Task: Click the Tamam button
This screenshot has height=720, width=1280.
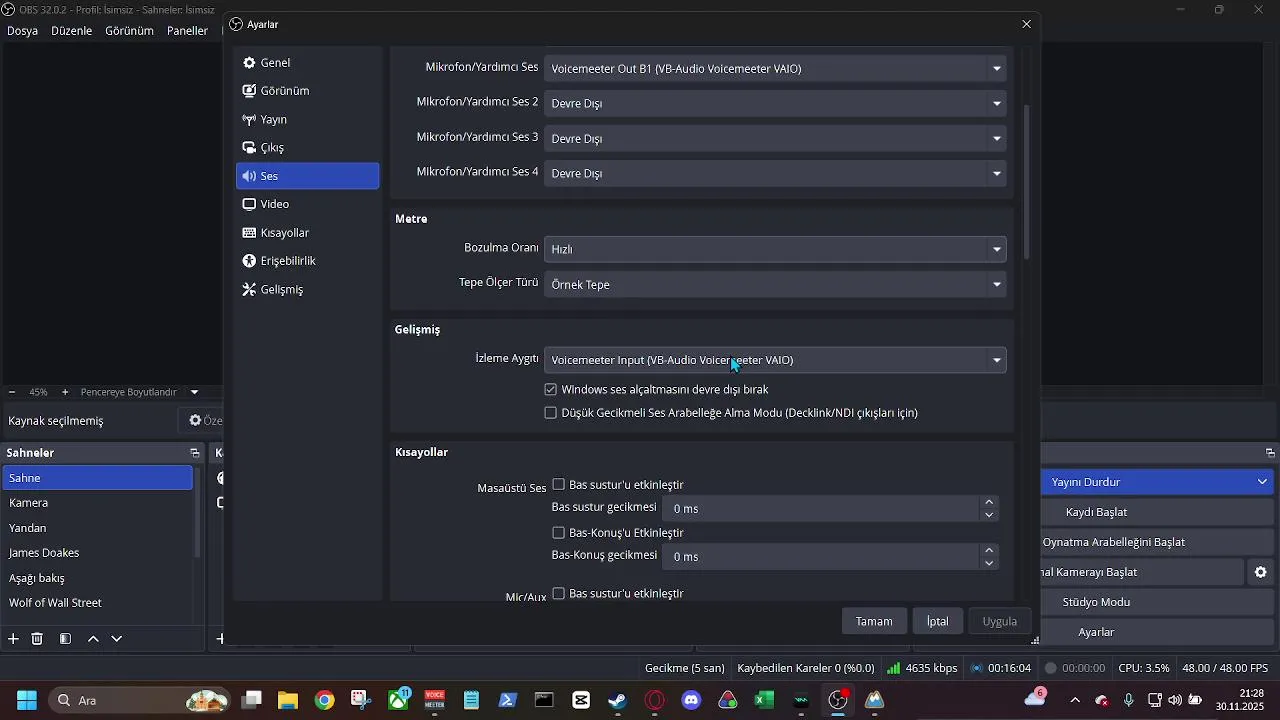Action: click(x=874, y=621)
